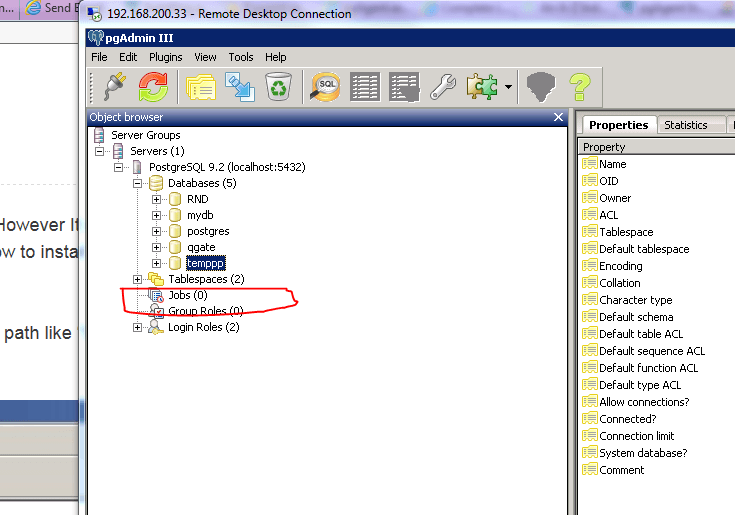Open the Plugins menu
Image resolution: width=735 pixels, height=515 pixels.
[x=166, y=57]
